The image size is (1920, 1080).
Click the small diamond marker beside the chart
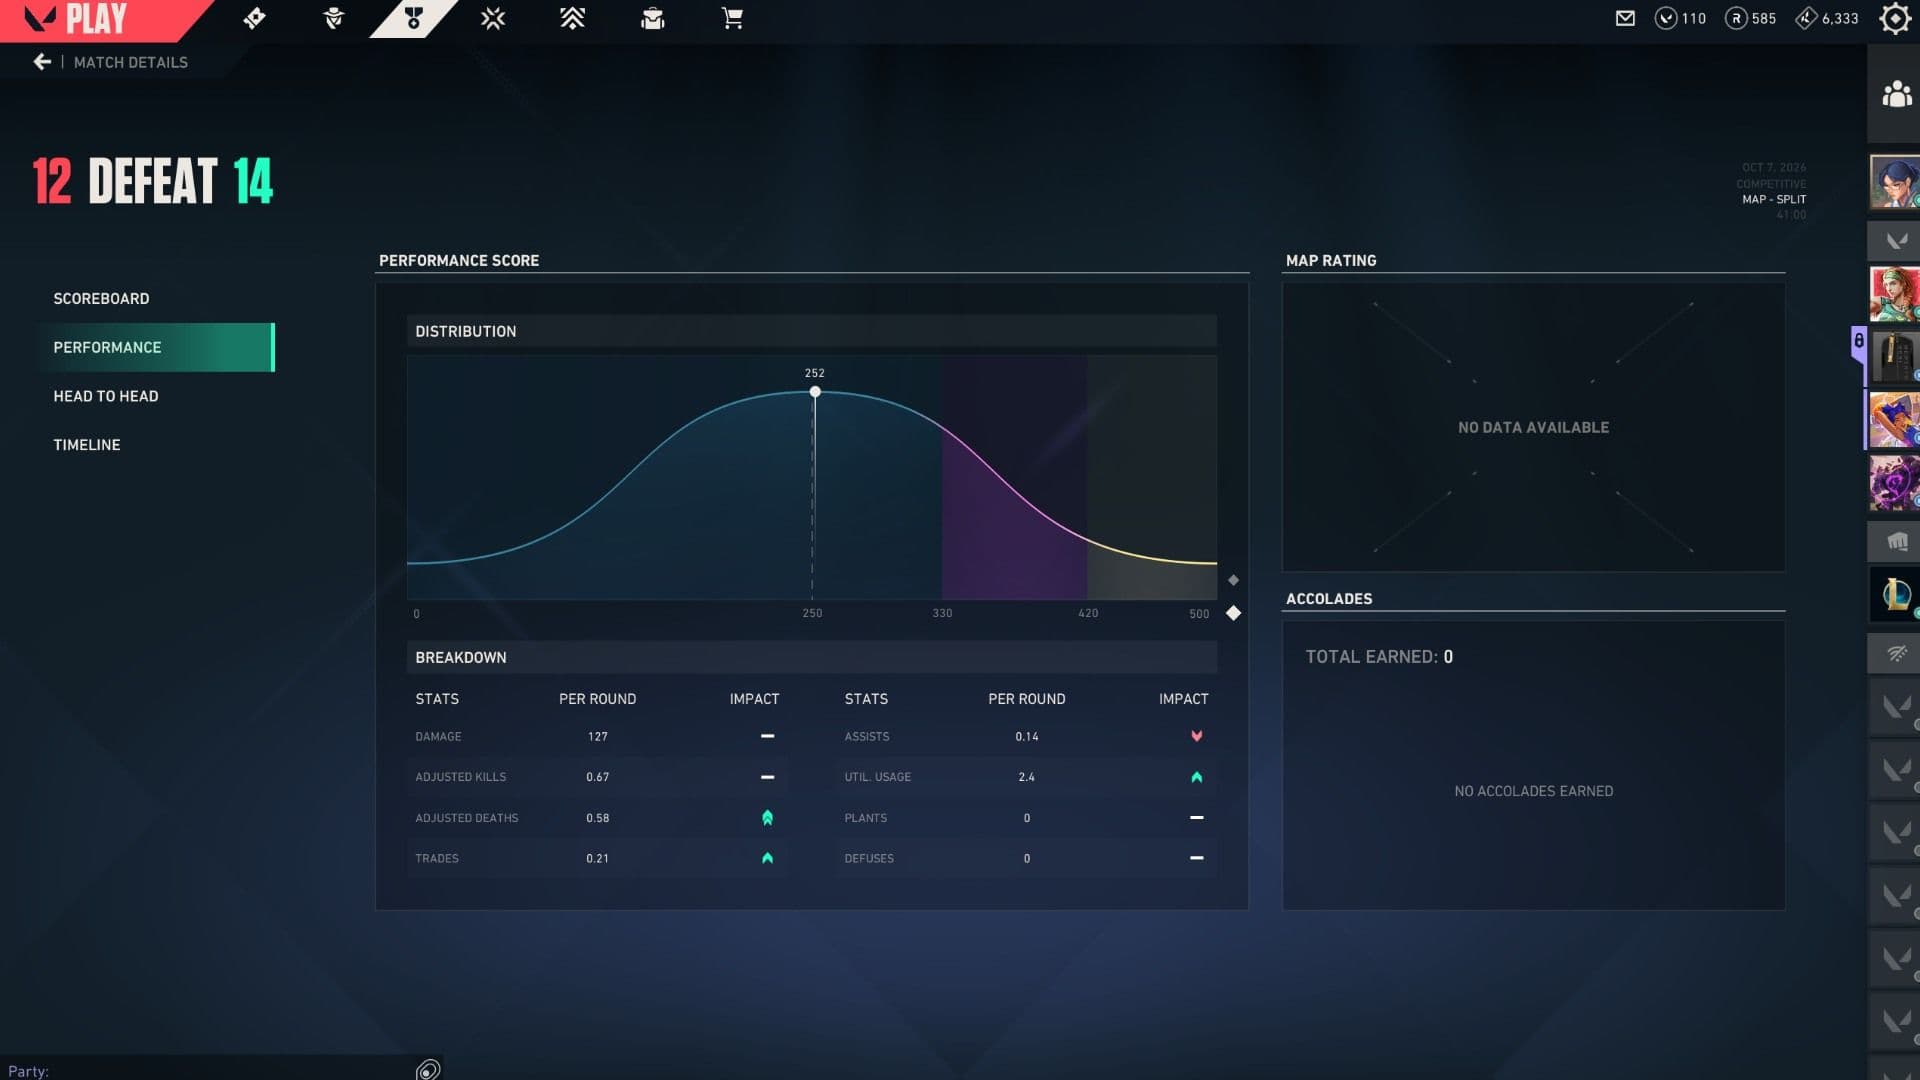(1233, 580)
